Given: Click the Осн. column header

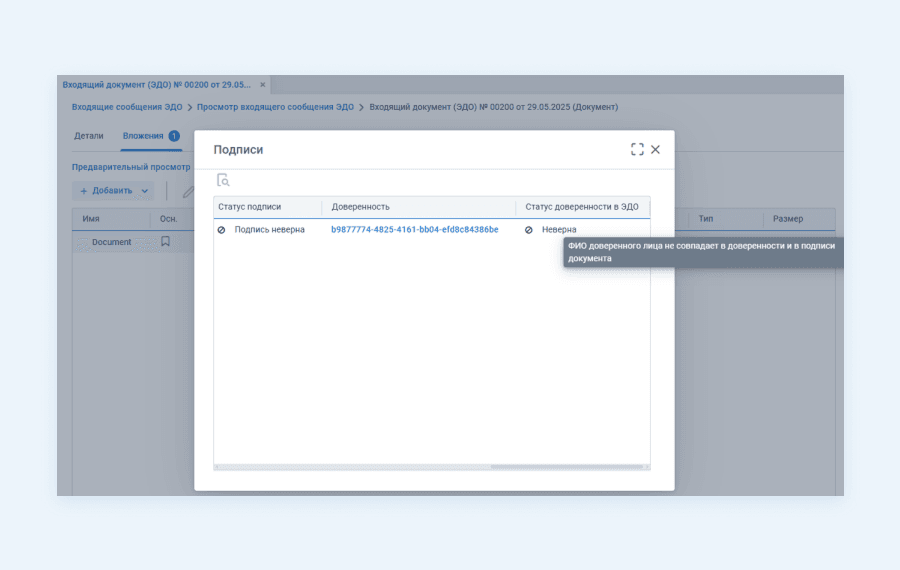Looking at the screenshot, I should click(x=169, y=219).
